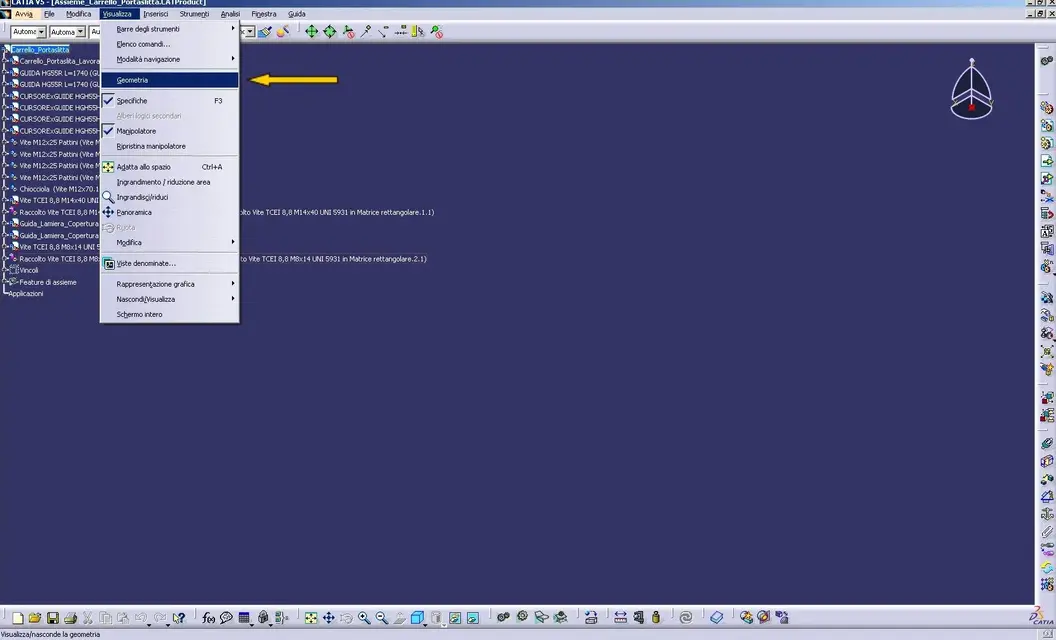1056x640 pixels.
Task: Select Carrello_Portaslitta_Lavora tree item
Action: click(59, 61)
